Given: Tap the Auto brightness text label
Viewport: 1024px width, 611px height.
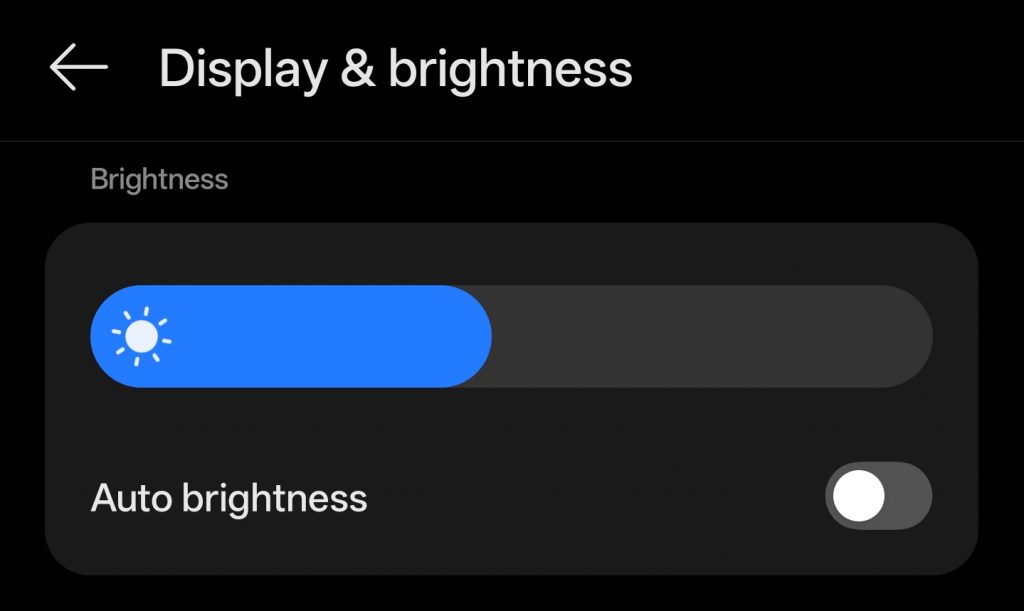Looking at the screenshot, I should pyautogui.click(x=229, y=497).
